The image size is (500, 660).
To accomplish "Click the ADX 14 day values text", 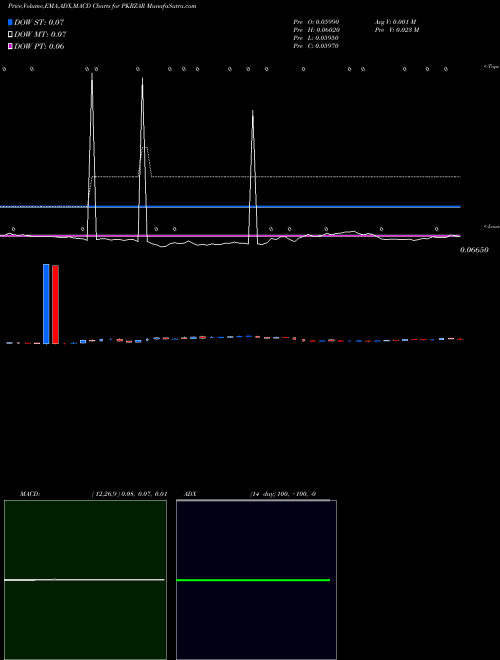I will [x=283, y=494].
